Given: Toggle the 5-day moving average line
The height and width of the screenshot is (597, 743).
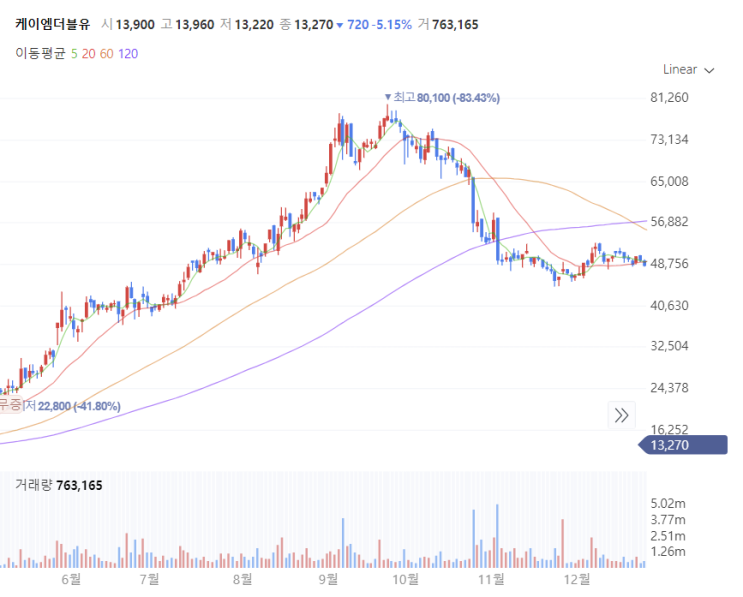Looking at the screenshot, I should (x=74, y=53).
